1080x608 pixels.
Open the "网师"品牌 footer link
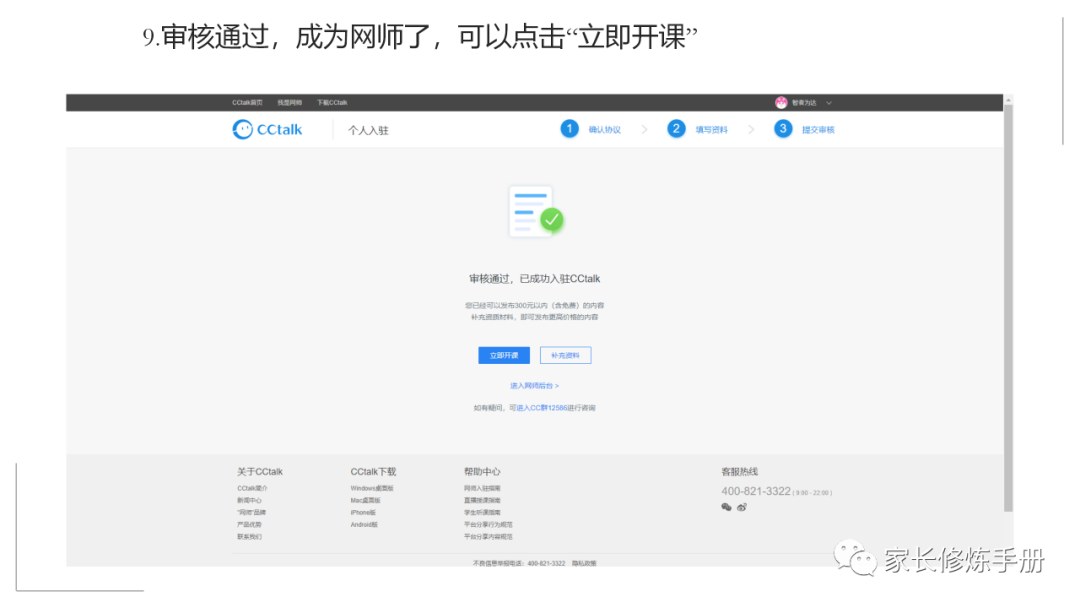click(251, 512)
